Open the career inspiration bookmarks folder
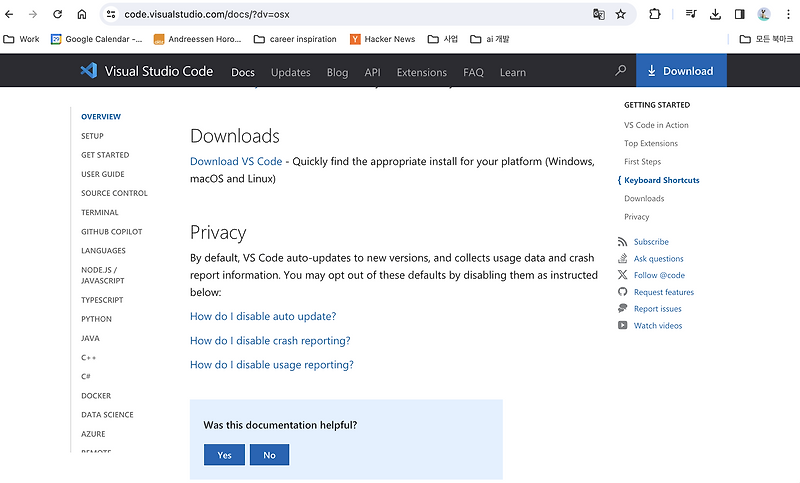The width and height of the screenshot is (800, 483). click(x=295, y=39)
